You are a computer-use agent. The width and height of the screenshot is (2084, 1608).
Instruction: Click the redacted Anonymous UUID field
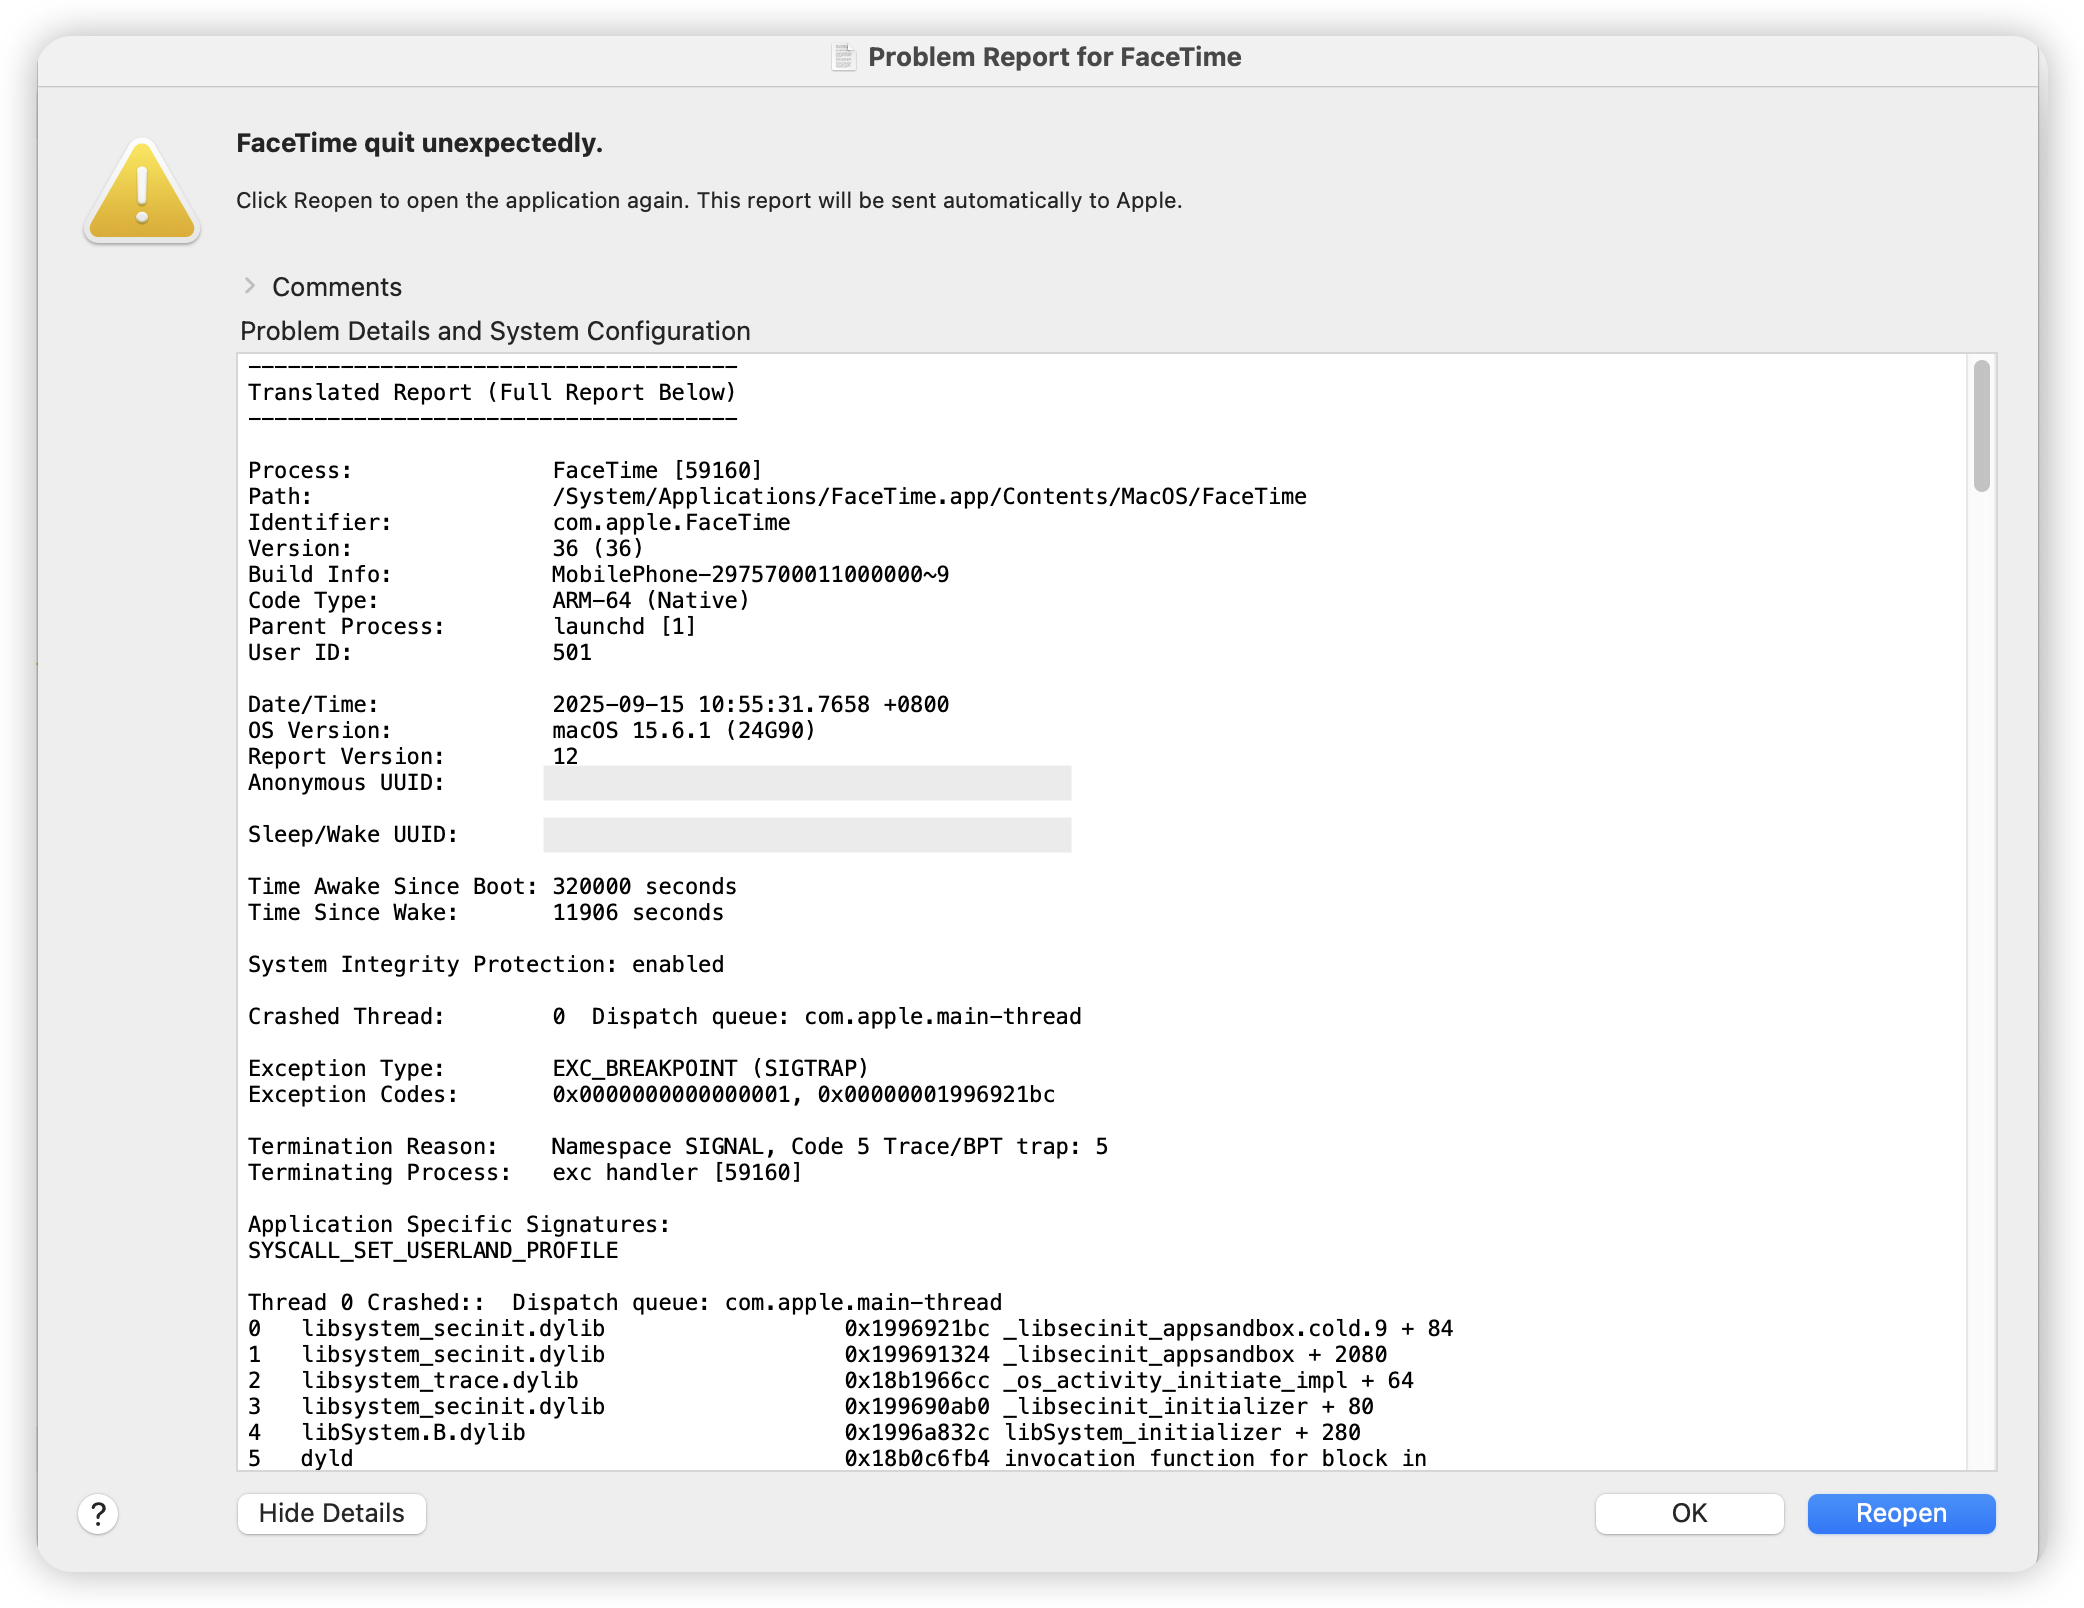[806, 783]
